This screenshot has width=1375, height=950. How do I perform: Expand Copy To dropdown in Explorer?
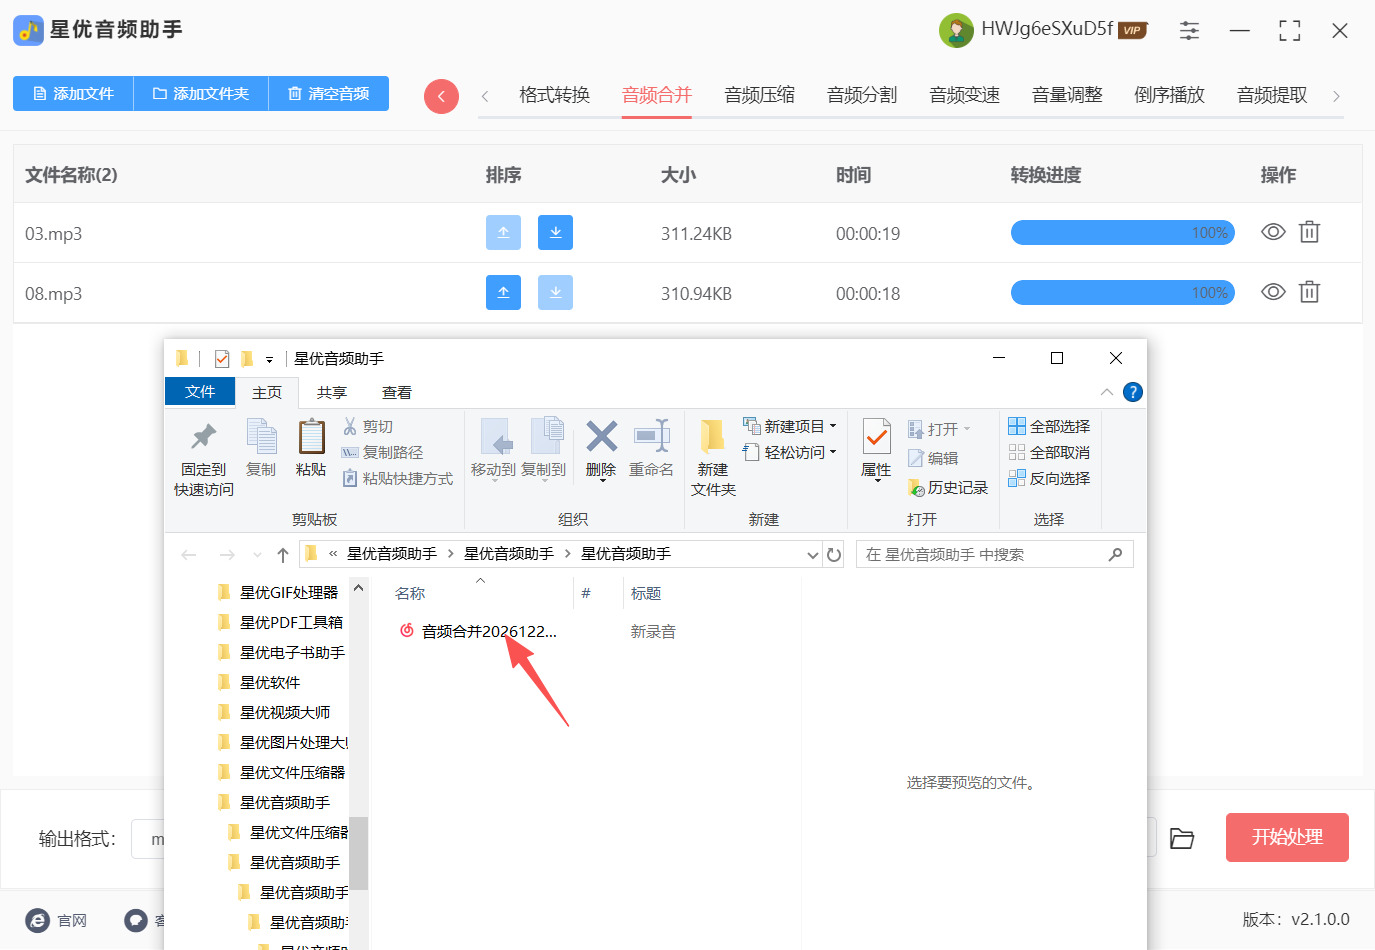pyautogui.click(x=544, y=482)
